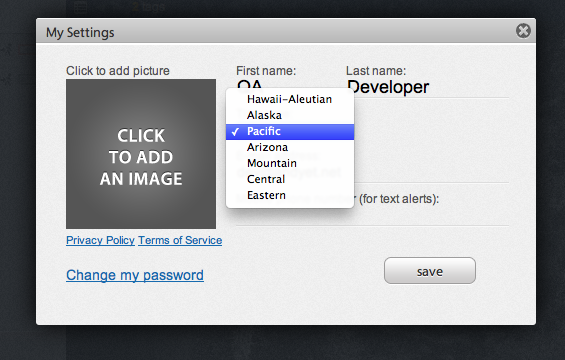Click the phone number input for text alerts
This screenshot has width=565, height=360.
click(372, 216)
